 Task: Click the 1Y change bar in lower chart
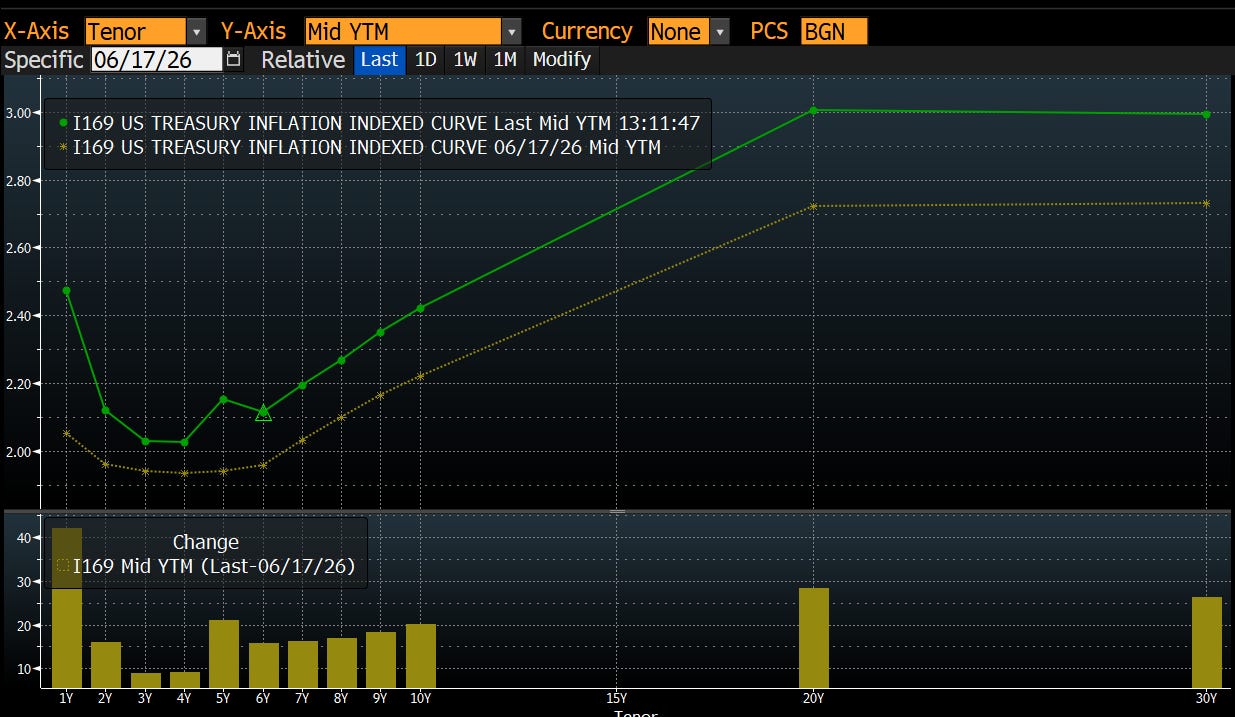67,608
